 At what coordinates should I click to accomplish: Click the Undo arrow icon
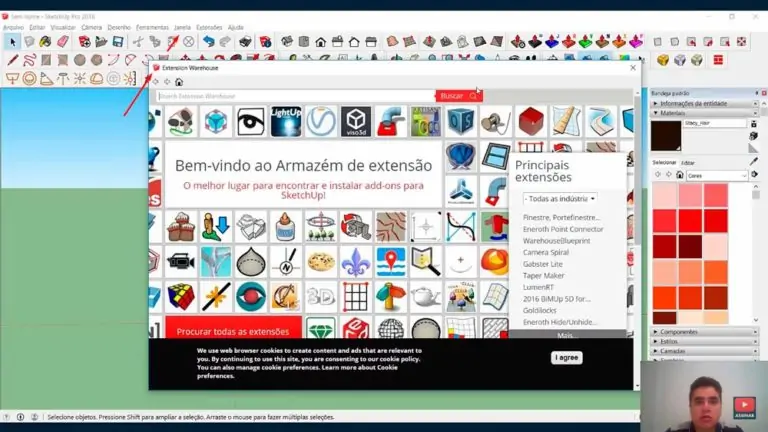tap(208, 42)
